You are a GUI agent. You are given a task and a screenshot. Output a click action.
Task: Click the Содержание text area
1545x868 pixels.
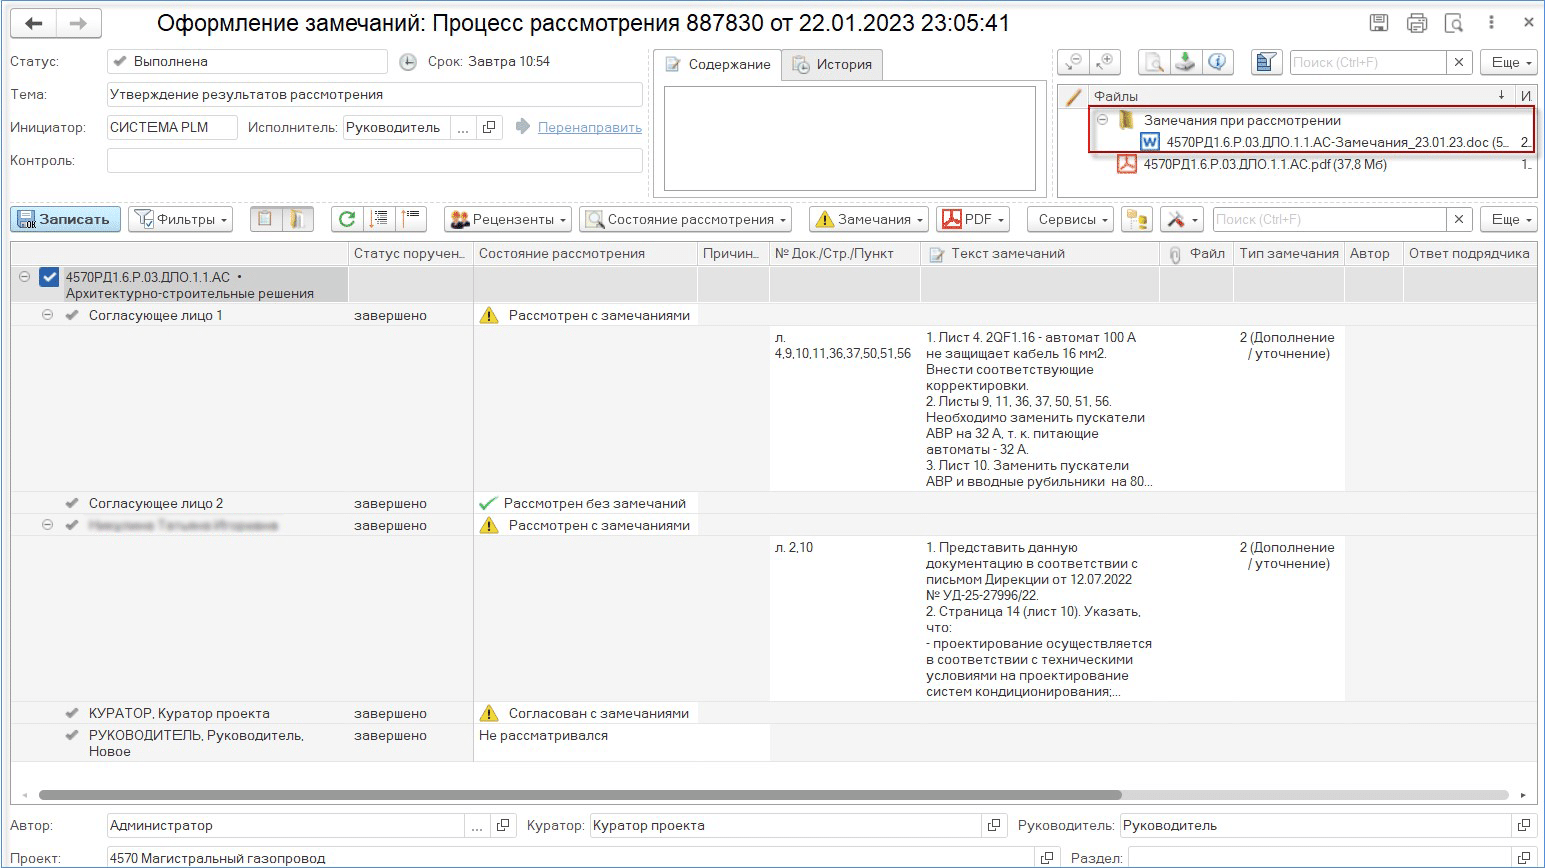click(850, 138)
